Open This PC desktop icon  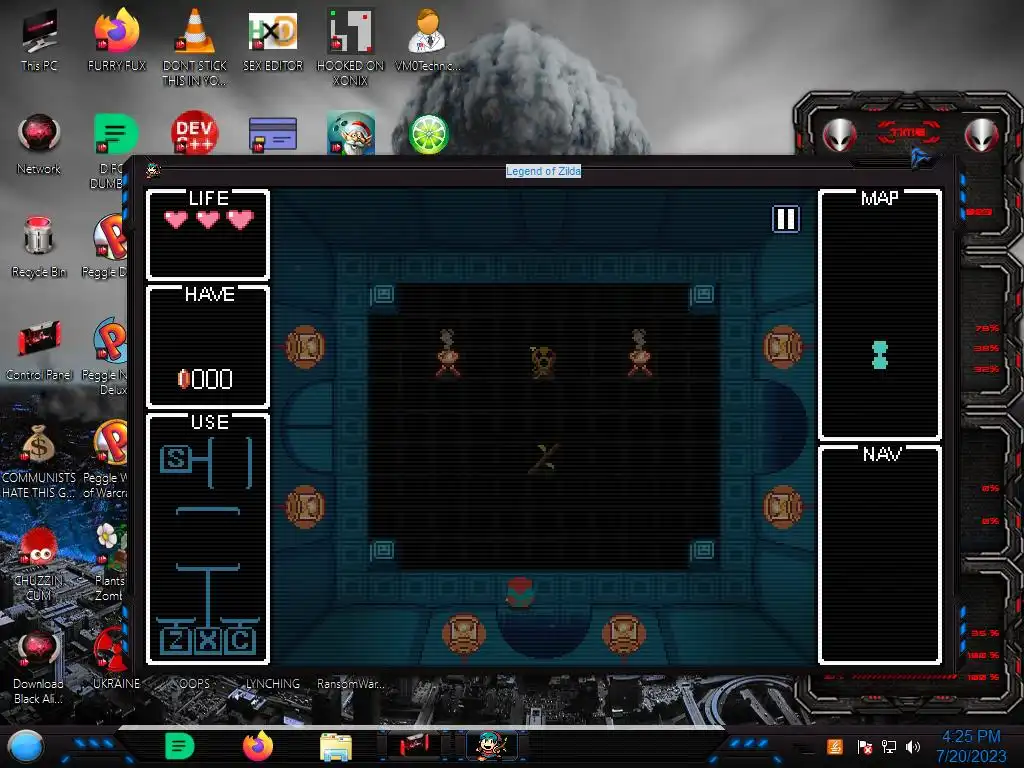39,40
